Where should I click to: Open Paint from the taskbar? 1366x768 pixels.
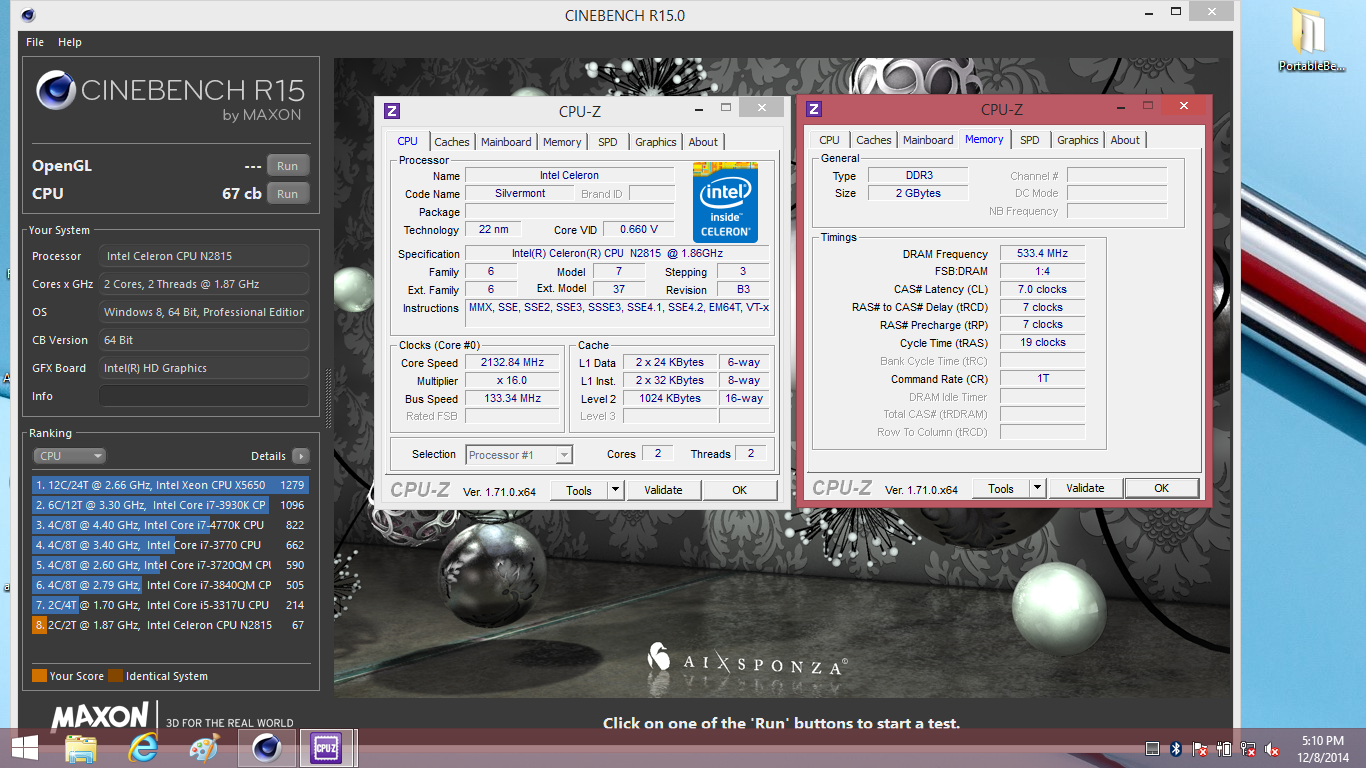(203, 748)
